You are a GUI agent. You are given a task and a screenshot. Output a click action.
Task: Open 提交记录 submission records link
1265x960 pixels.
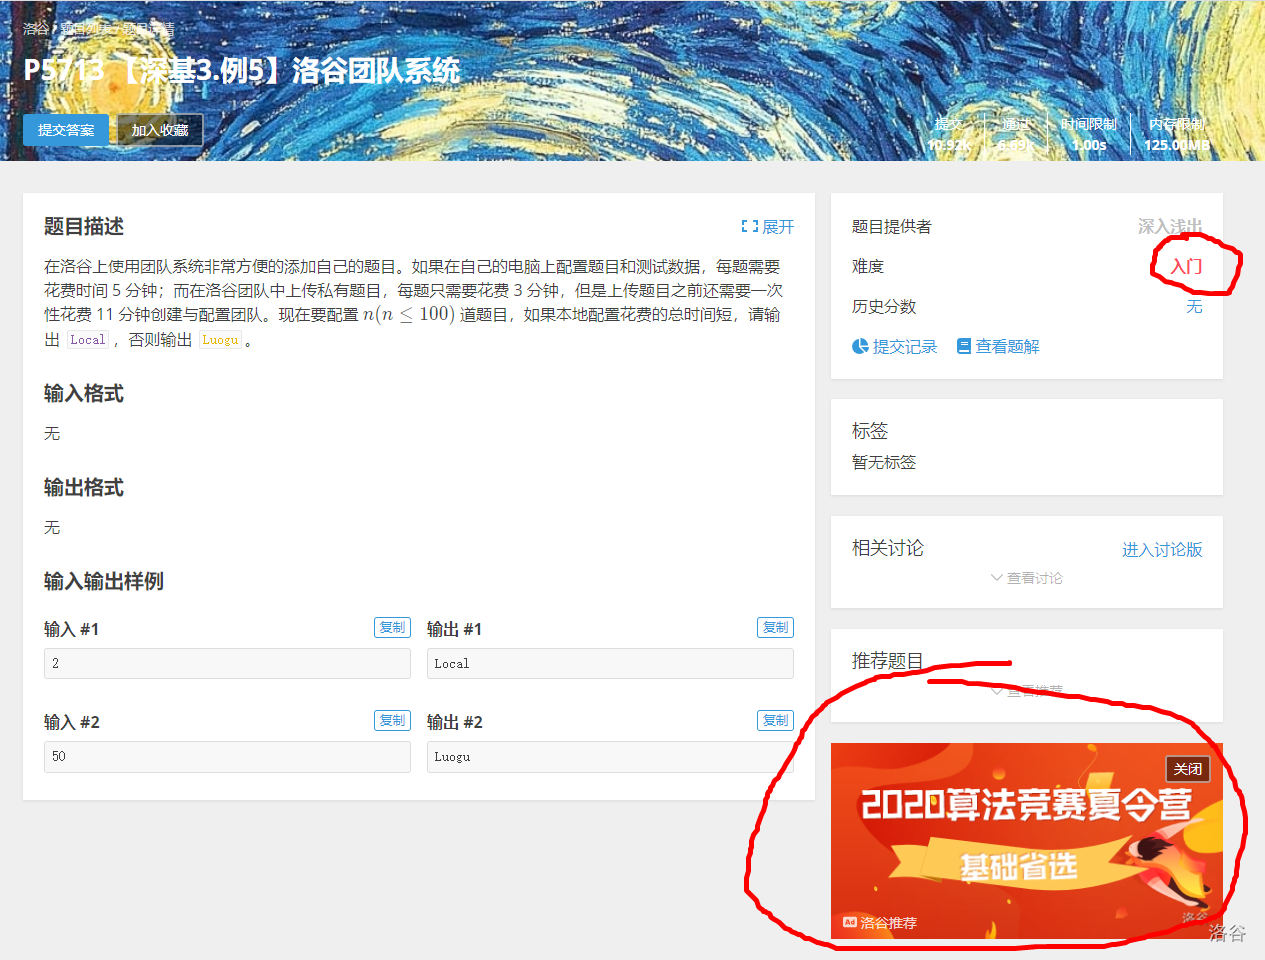904,347
